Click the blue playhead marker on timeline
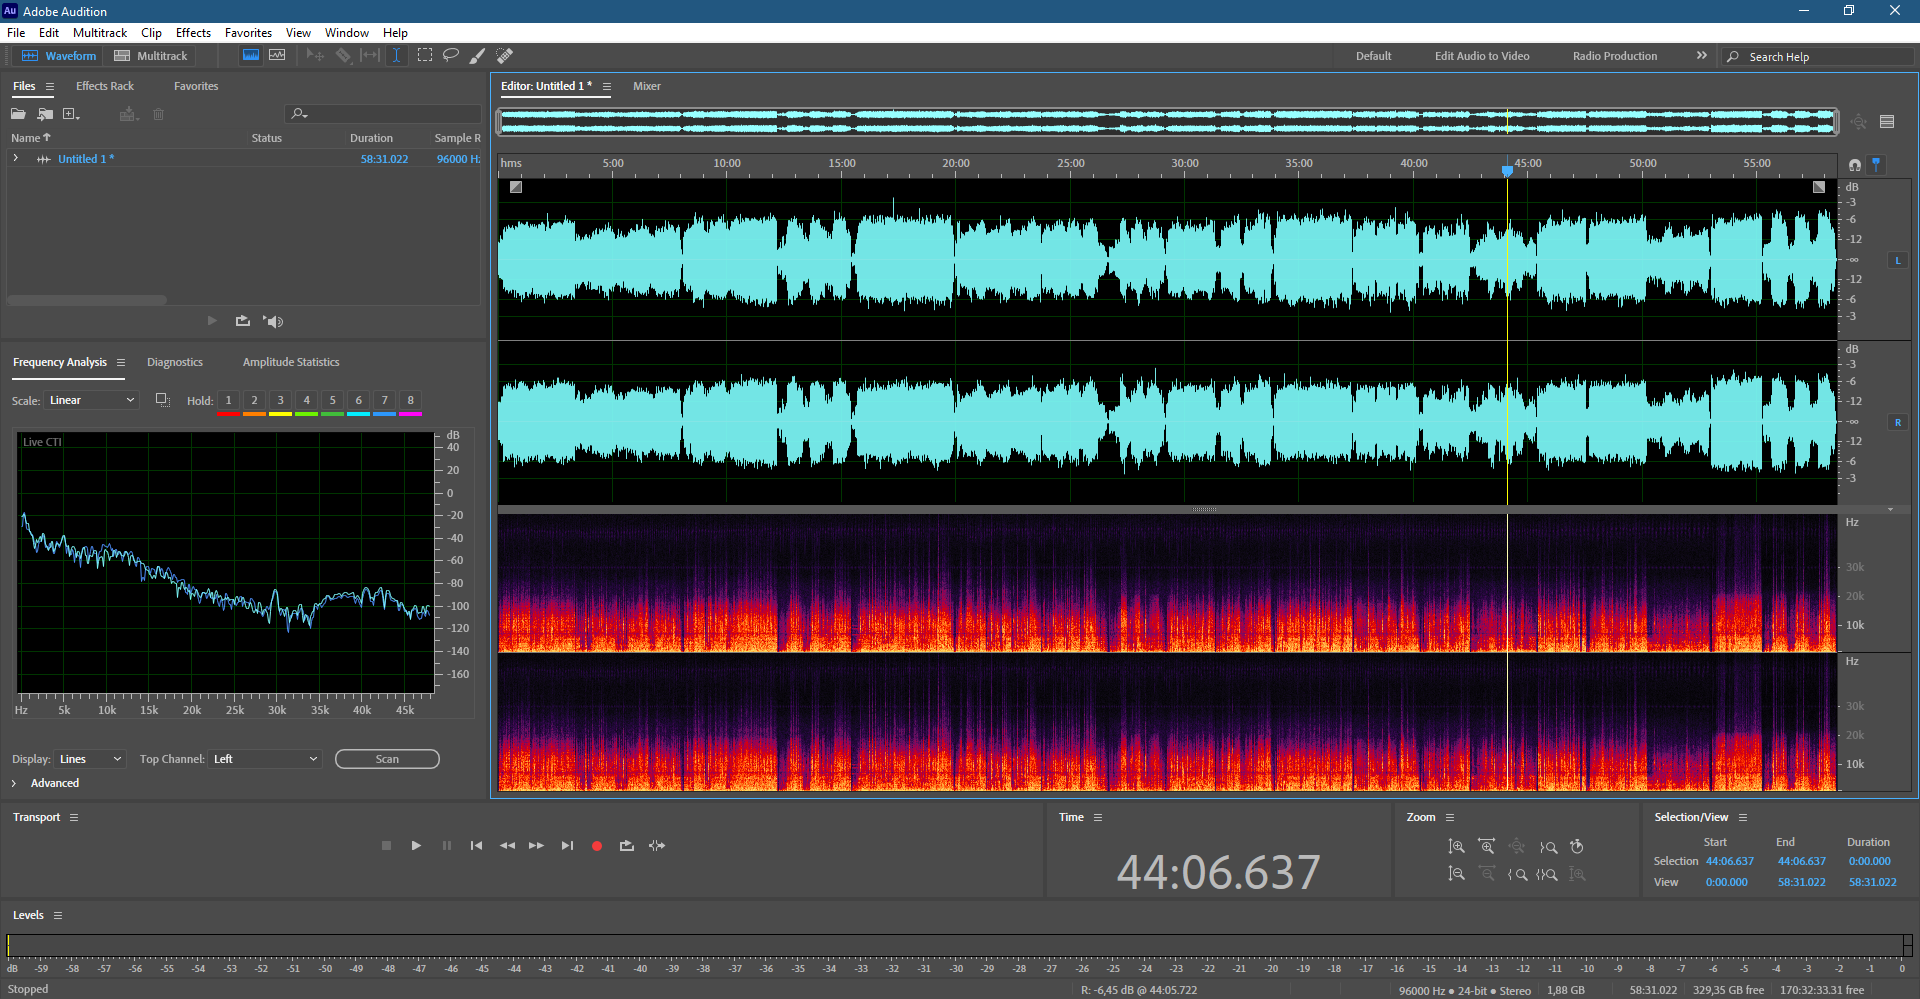The image size is (1920, 999). pyautogui.click(x=1507, y=171)
